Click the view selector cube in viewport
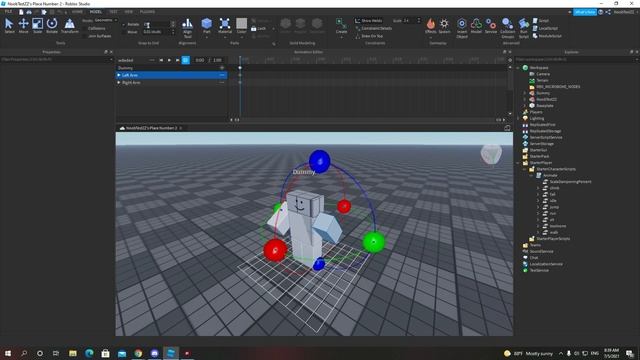 point(491,154)
